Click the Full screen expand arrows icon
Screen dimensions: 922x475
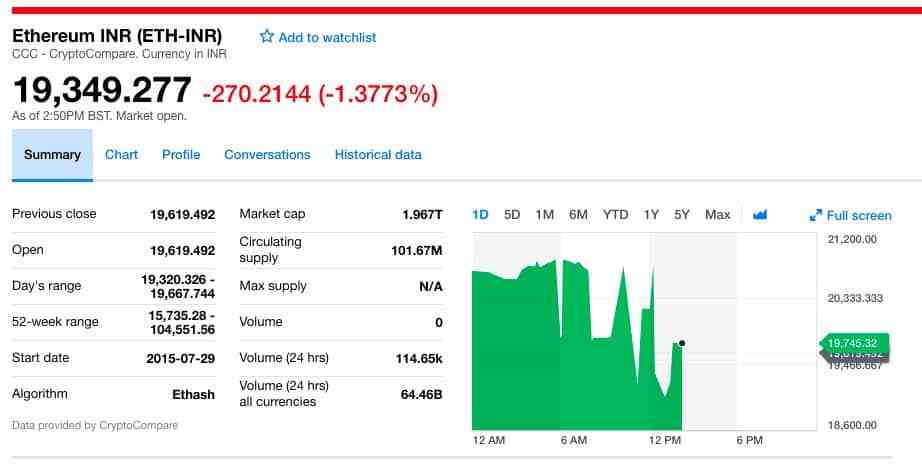tap(816, 215)
